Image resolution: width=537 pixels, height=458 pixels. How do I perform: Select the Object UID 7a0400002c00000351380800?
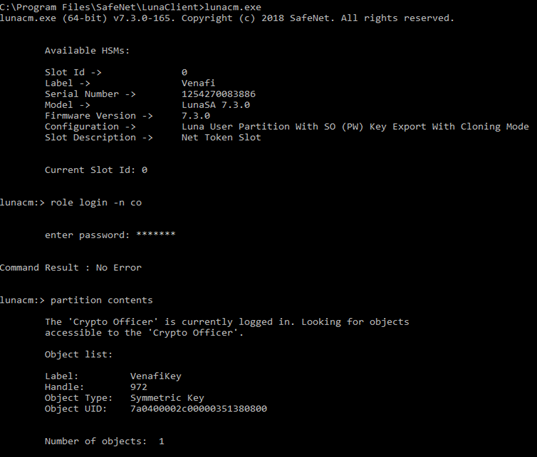[199, 409]
